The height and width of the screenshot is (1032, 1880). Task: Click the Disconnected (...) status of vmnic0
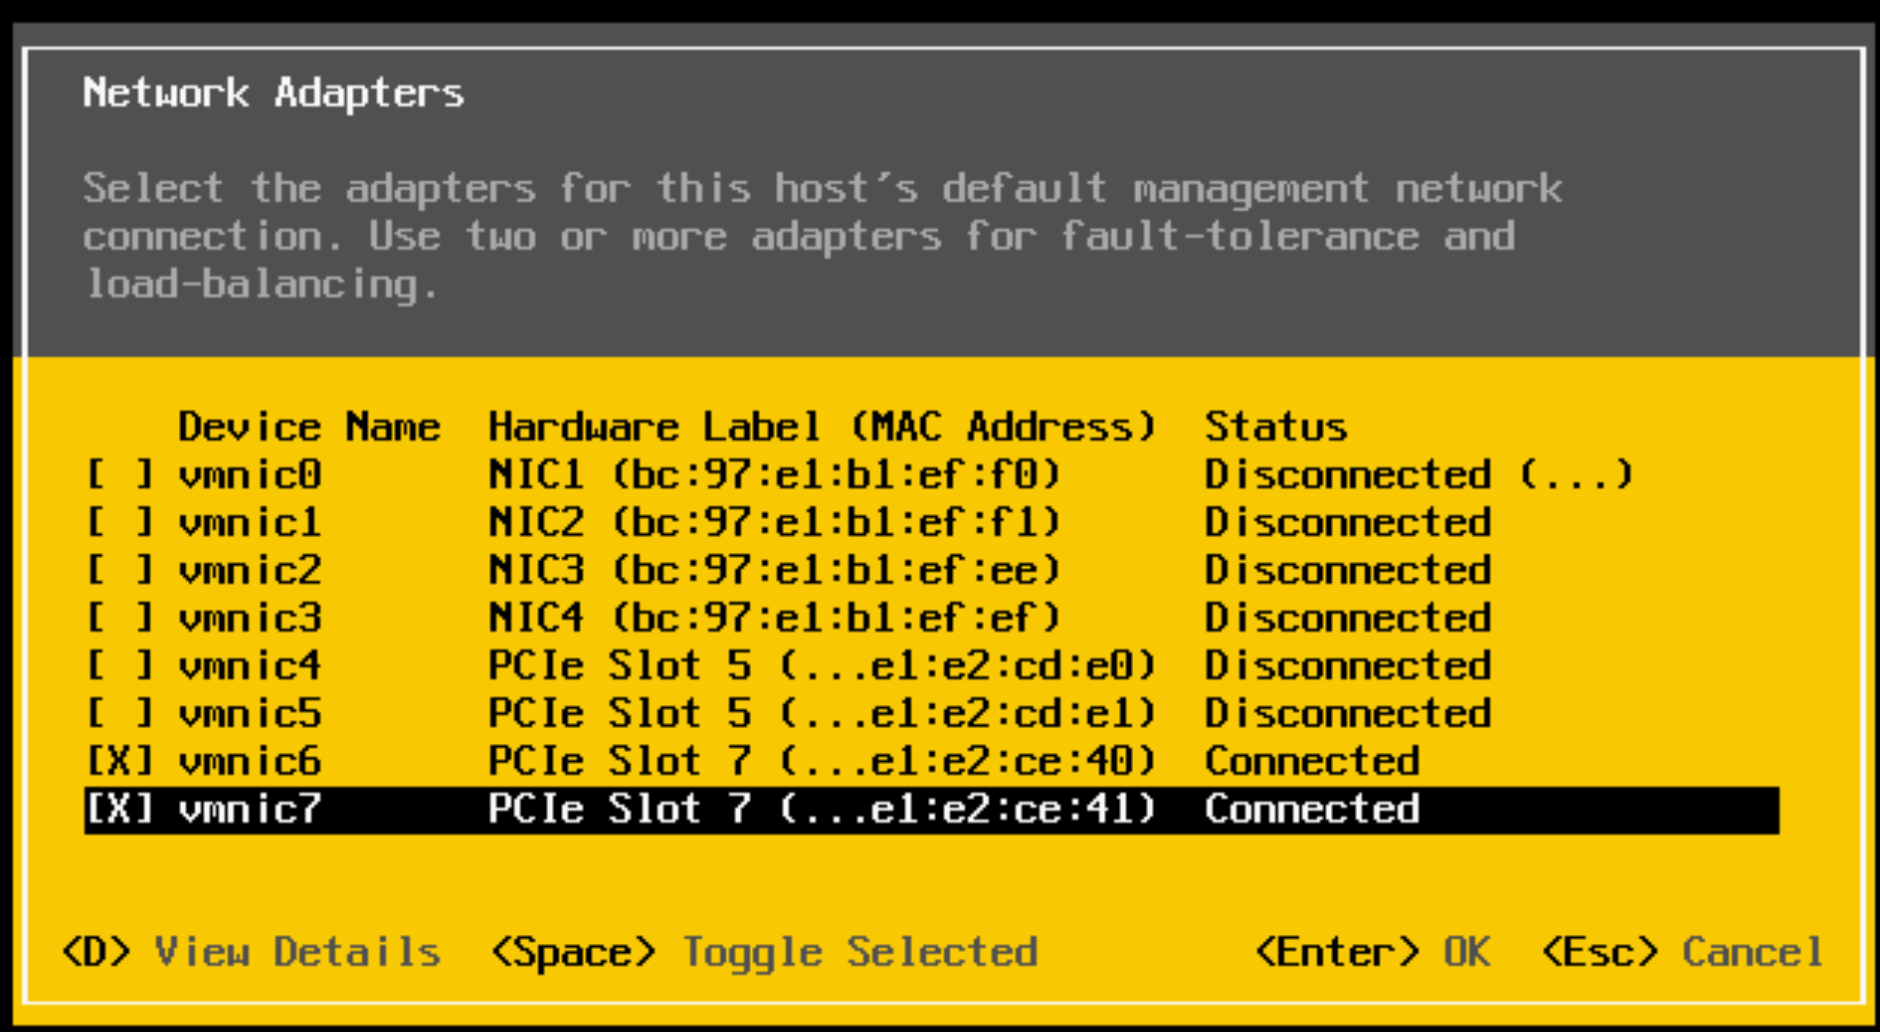pyautogui.click(x=1418, y=474)
